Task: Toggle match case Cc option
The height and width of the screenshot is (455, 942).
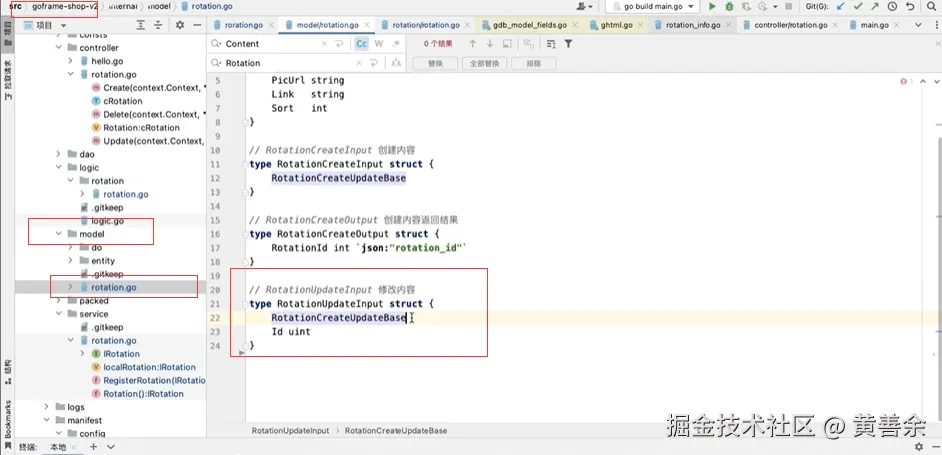Action: [362, 44]
